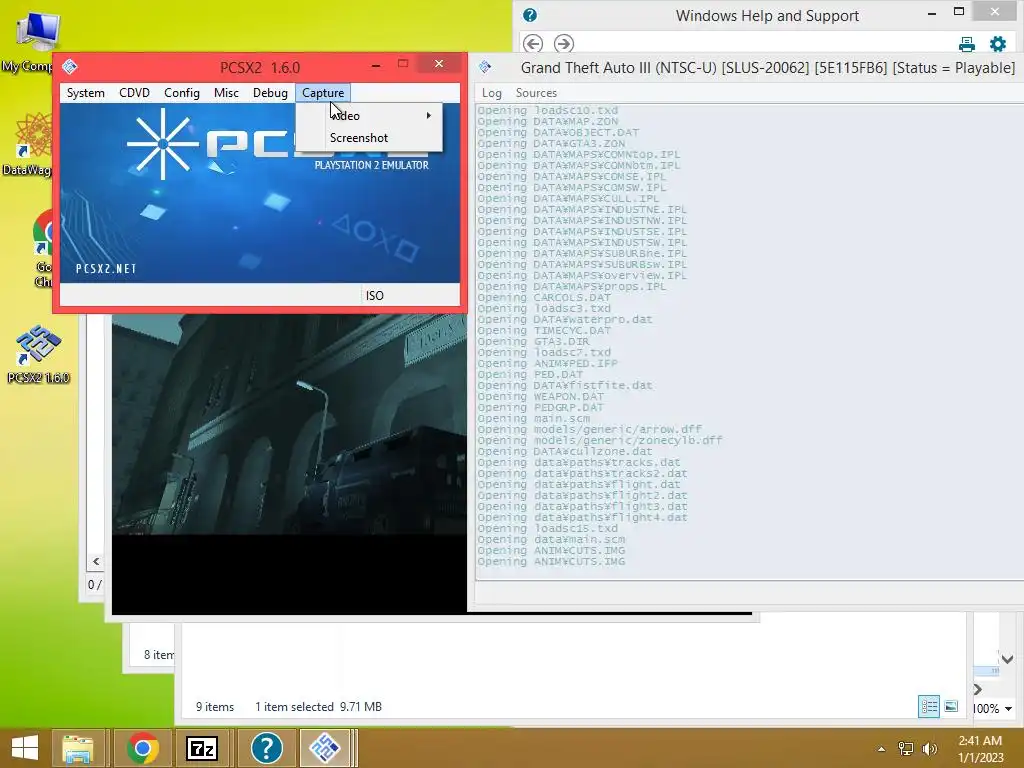The width and height of the screenshot is (1024, 768).
Task: Open the CDVD menu in PCSX2
Action: [135, 93]
